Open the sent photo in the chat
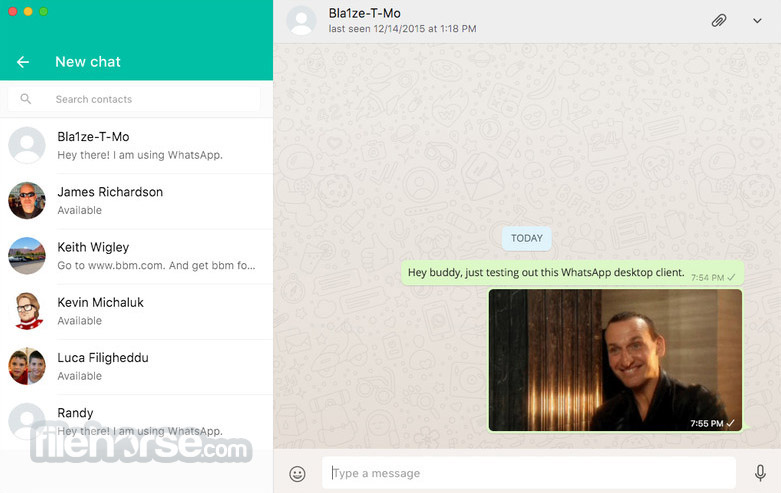The image size is (781, 493). pos(615,360)
